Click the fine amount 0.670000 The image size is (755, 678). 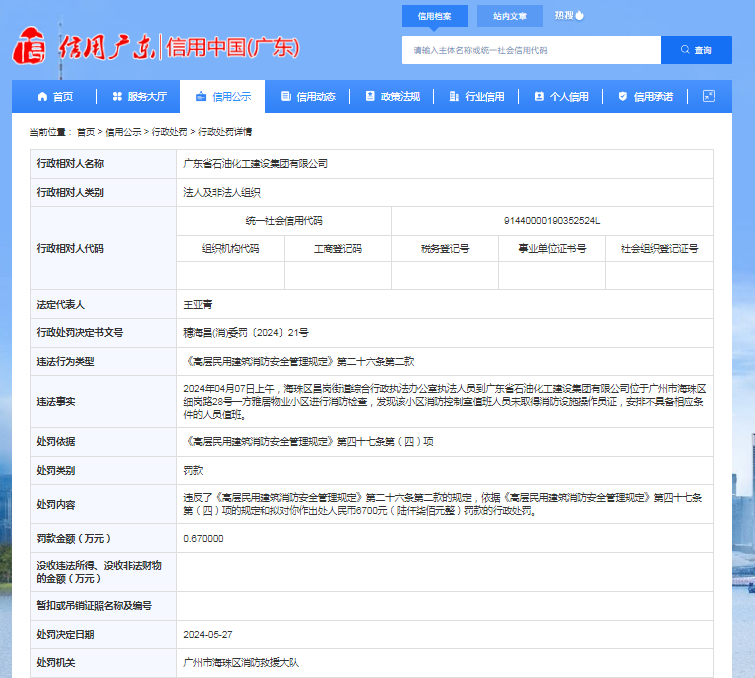[203, 539]
